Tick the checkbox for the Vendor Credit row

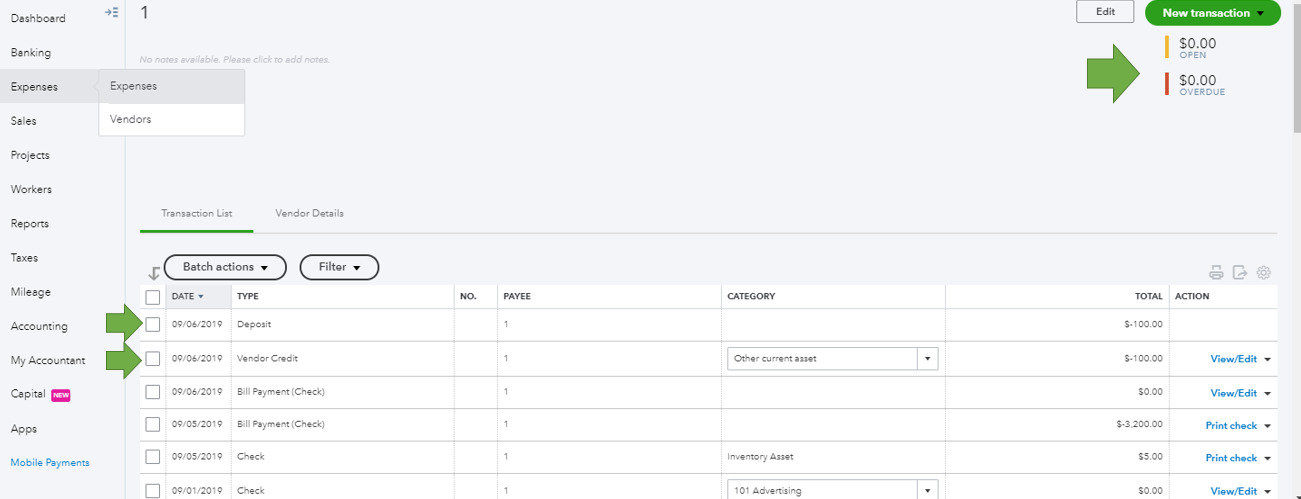click(152, 358)
